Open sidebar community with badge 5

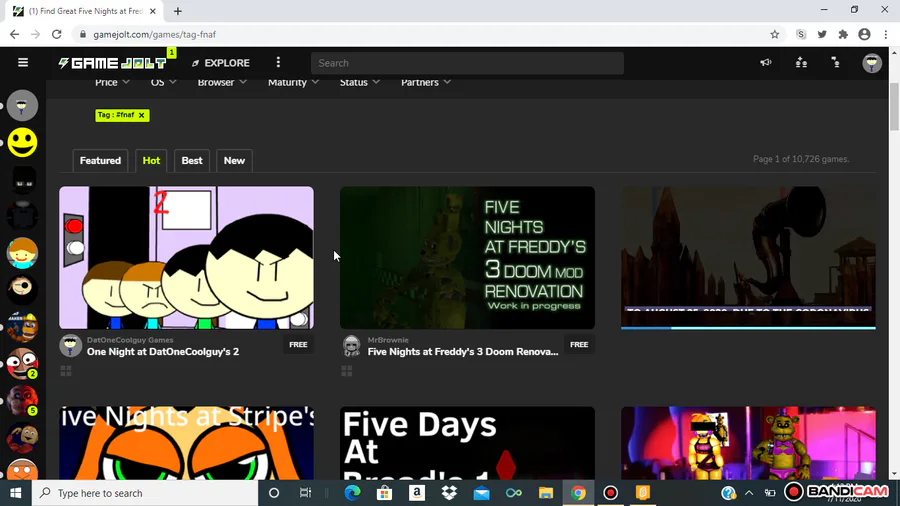(x=22, y=400)
